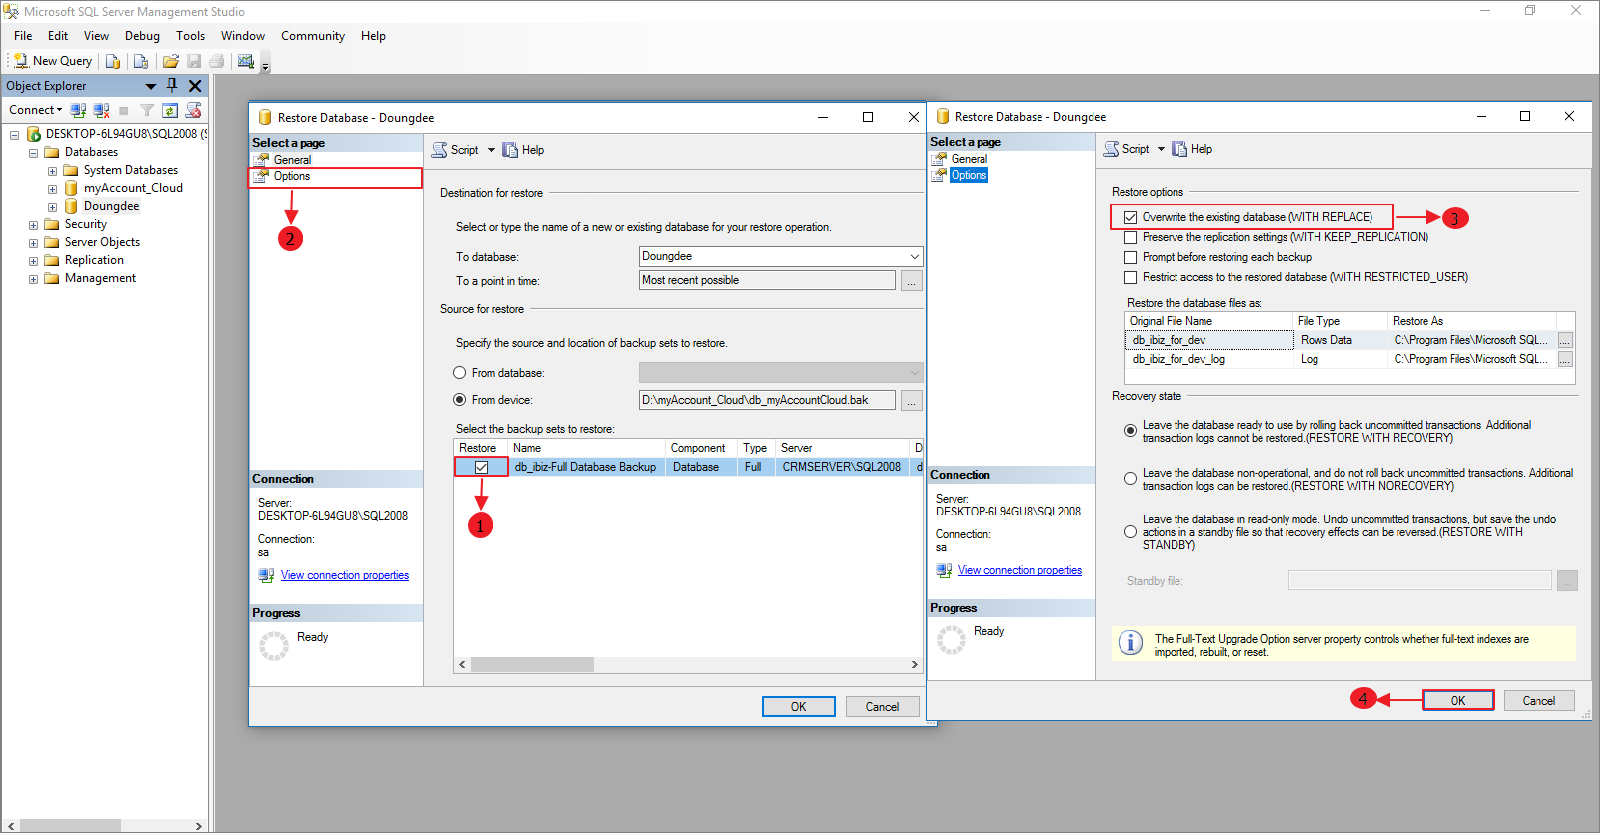The height and width of the screenshot is (833, 1600).
Task: Click the Object Explorer Stop square icon
Action: click(x=124, y=110)
